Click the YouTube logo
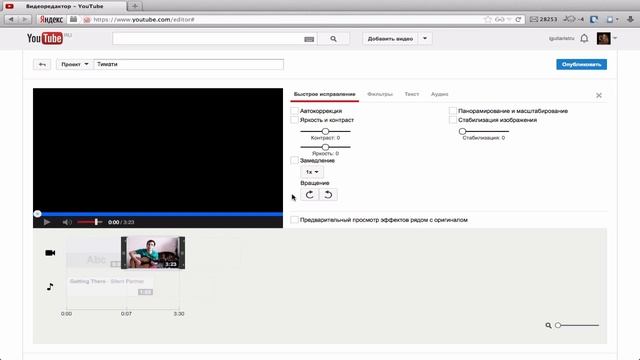The height and width of the screenshot is (360, 640). click(x=45, y=38)
